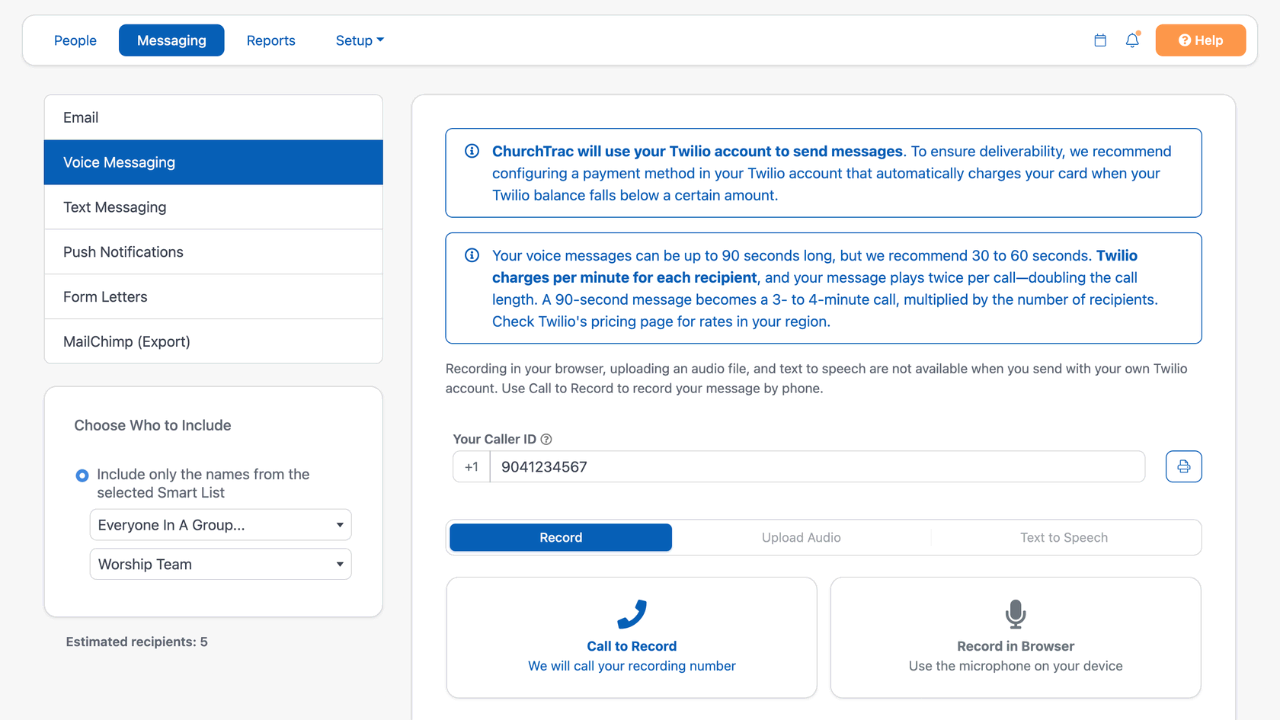Screen dimensions: 1280x720
Task: Click the Your Caller ID label
Action: [494, 439]
